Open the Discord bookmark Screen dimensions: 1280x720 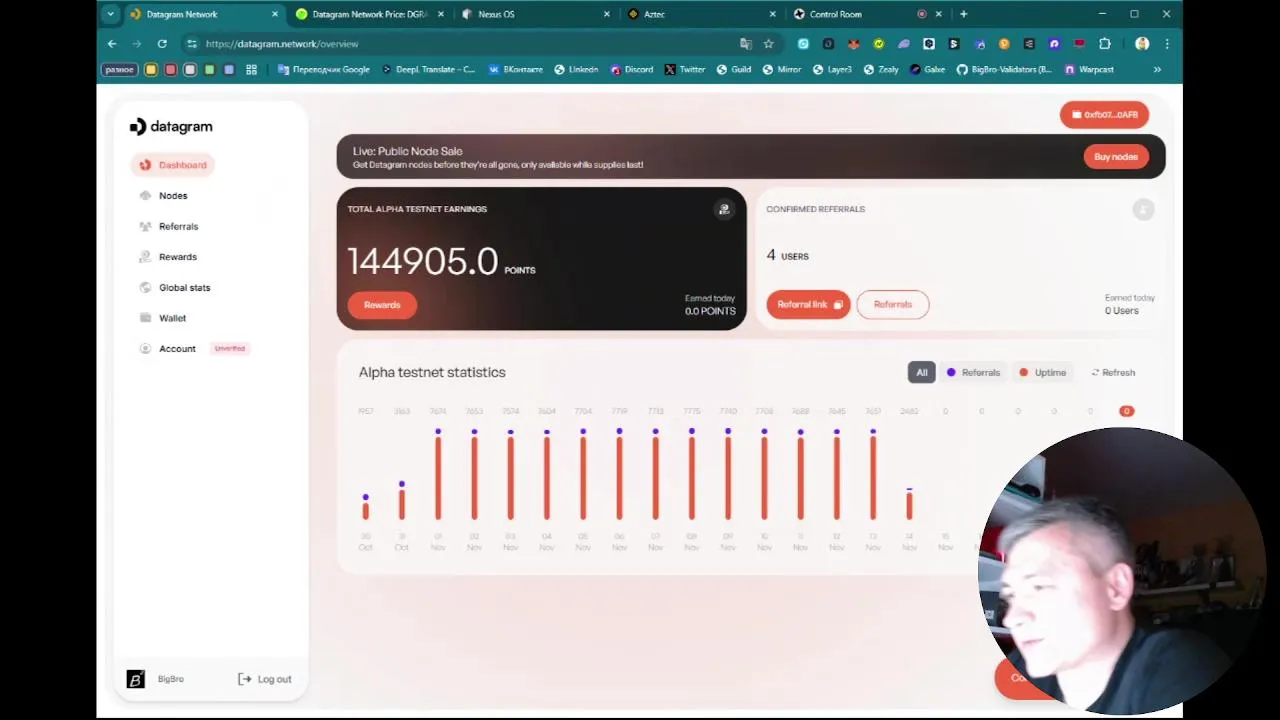click(x=631, y=70)
